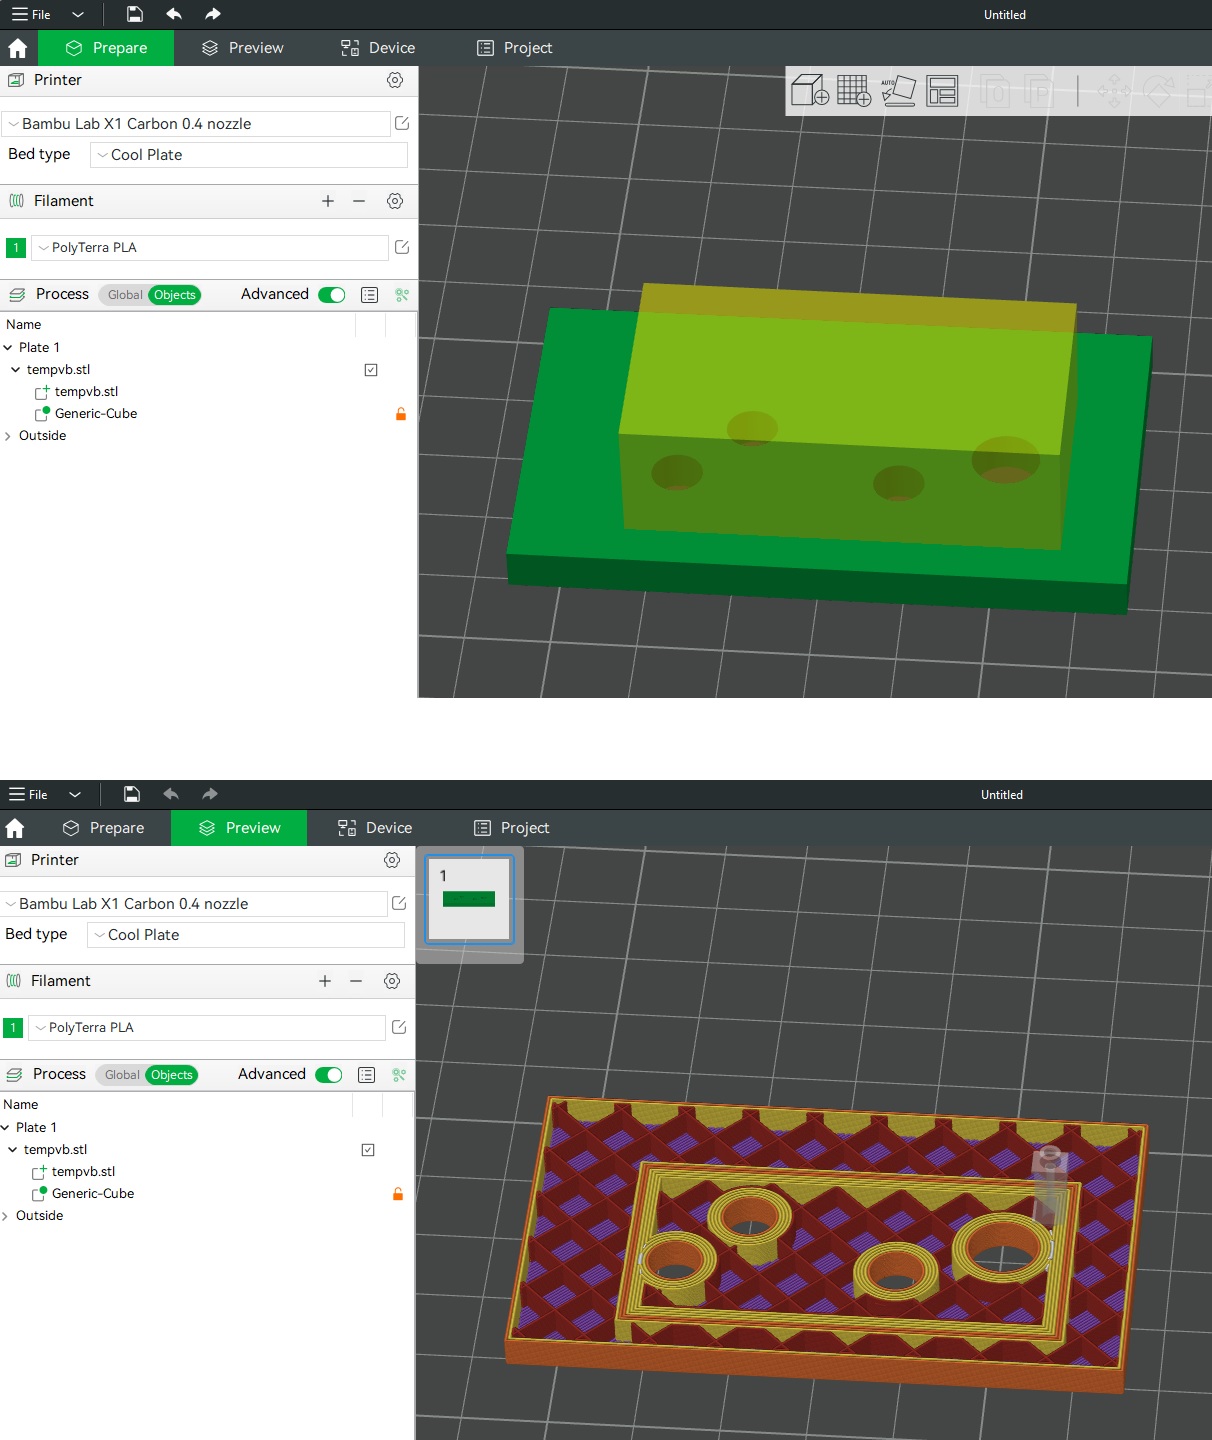Switch to Prepare tab in the Preview-view window
Image resolution: width=1212 pixels, height=1440 pixels.
tap(104, 828)
